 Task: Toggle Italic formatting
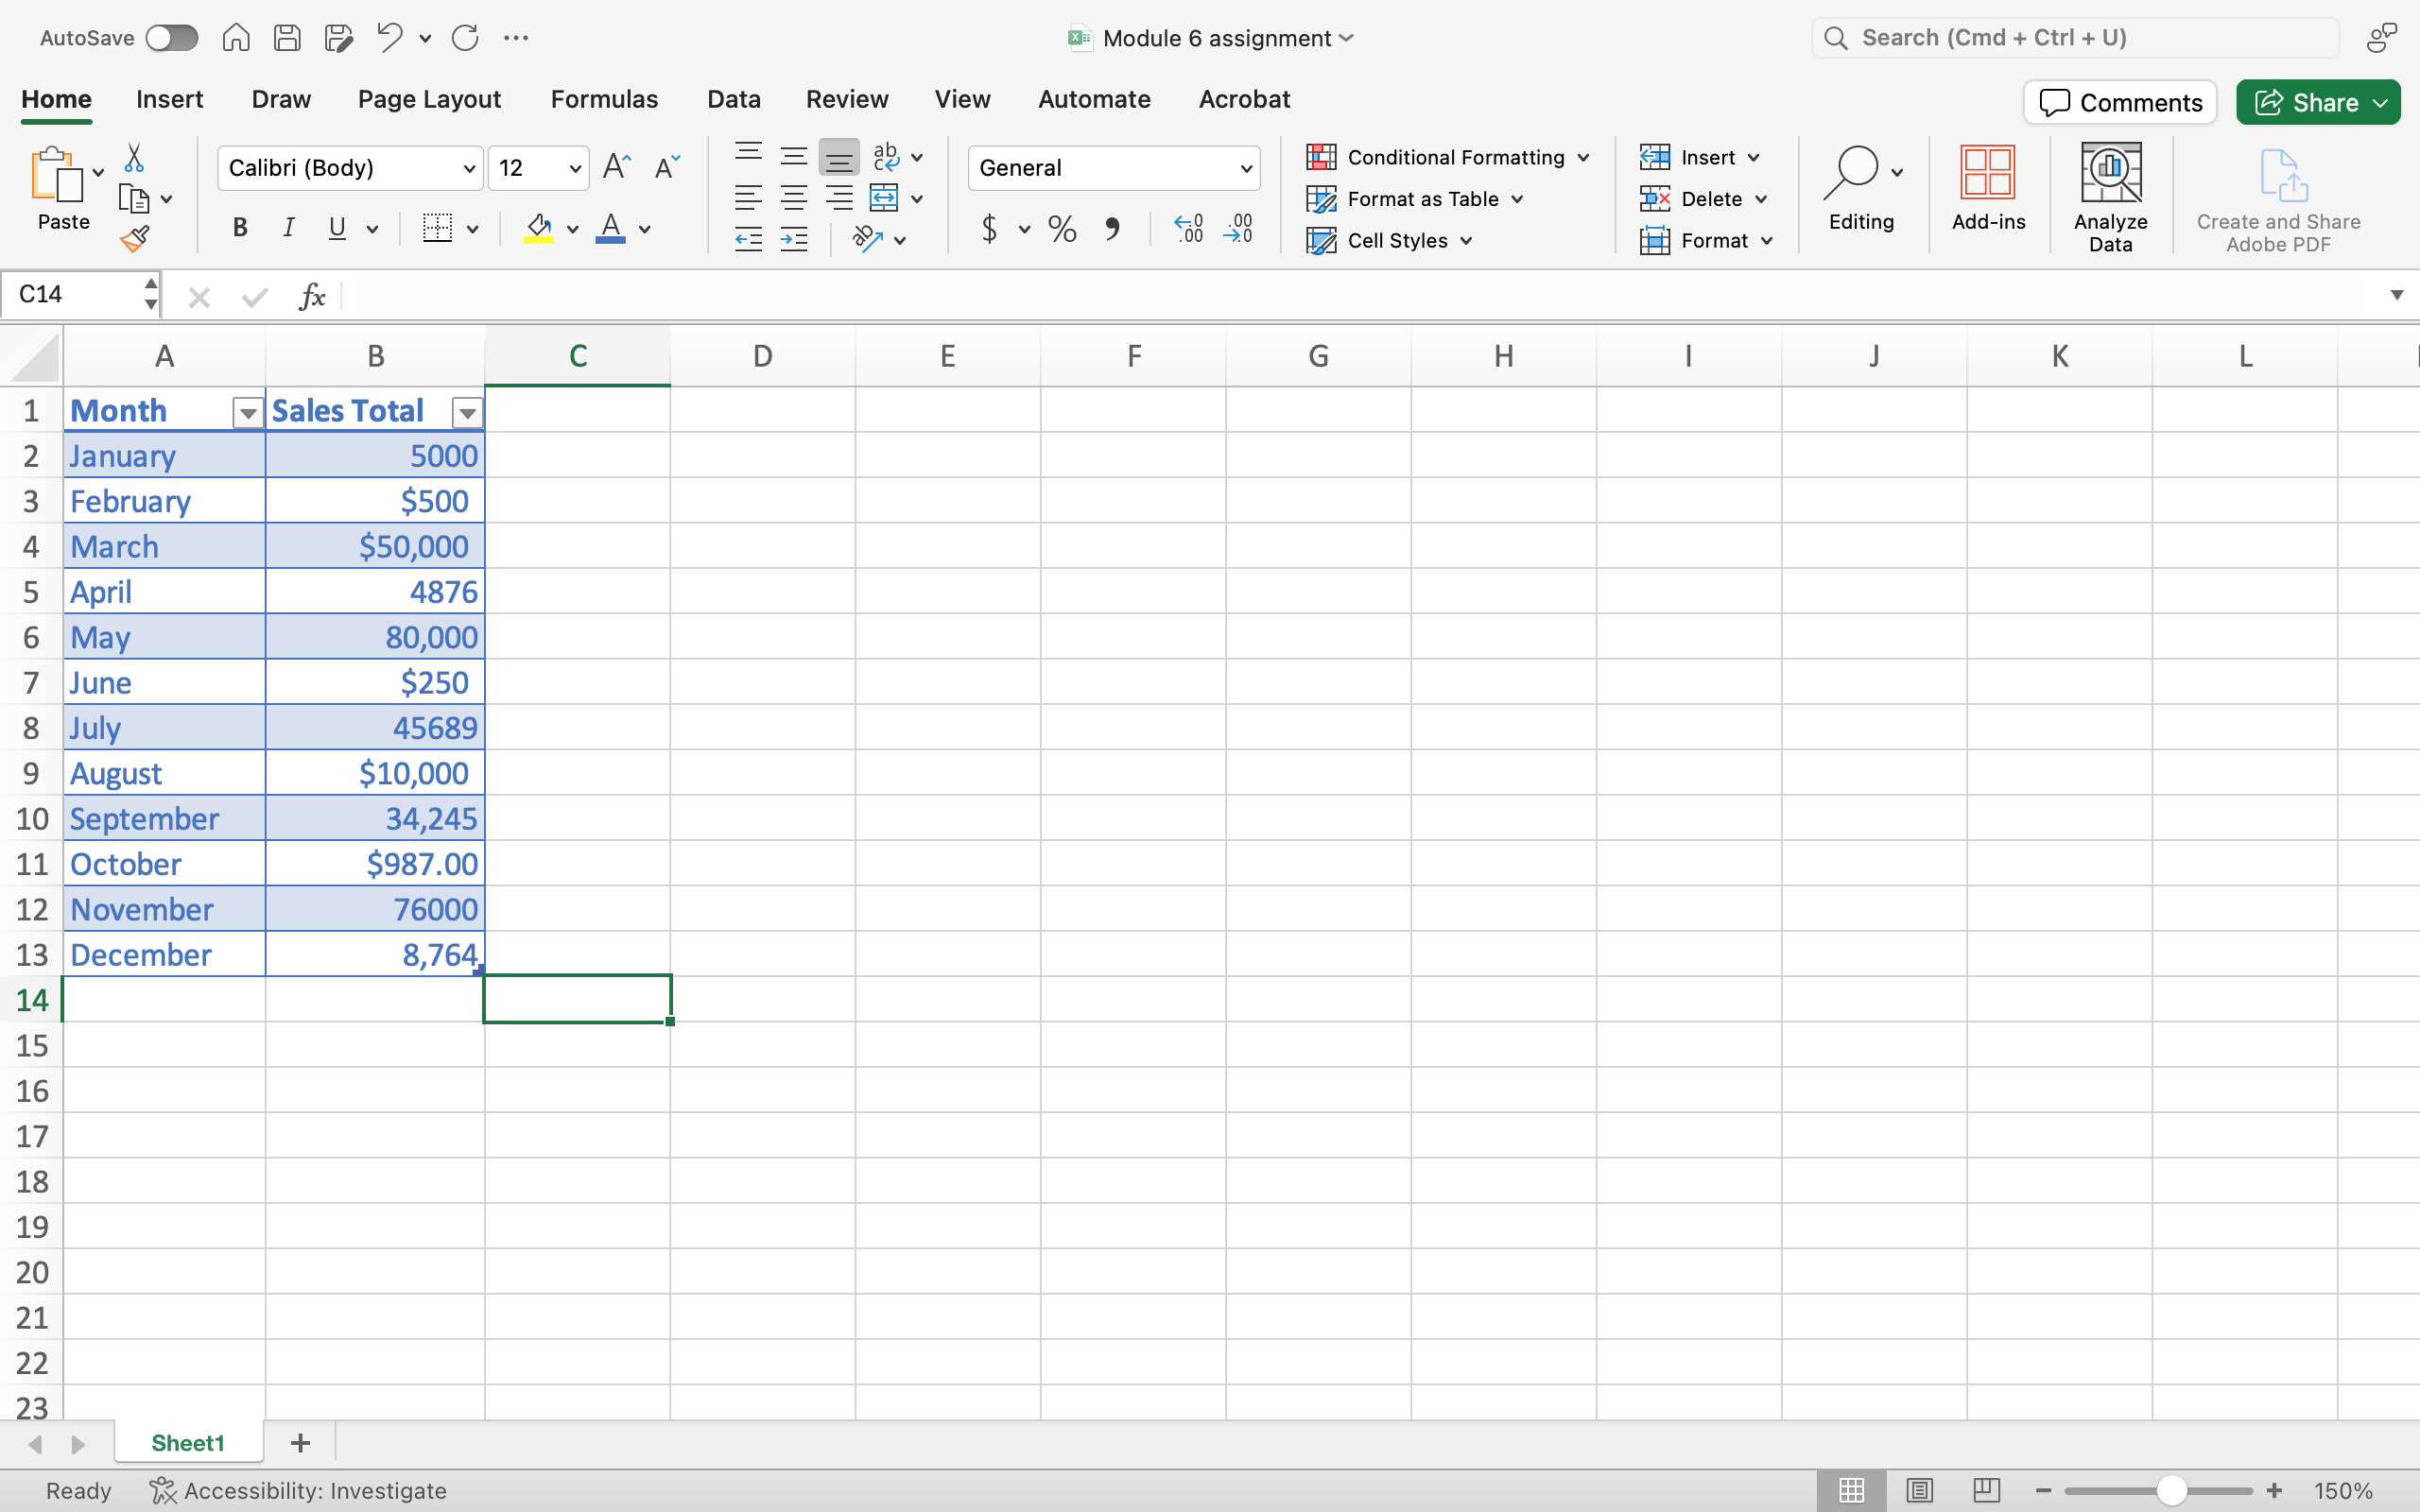(289, 228)
